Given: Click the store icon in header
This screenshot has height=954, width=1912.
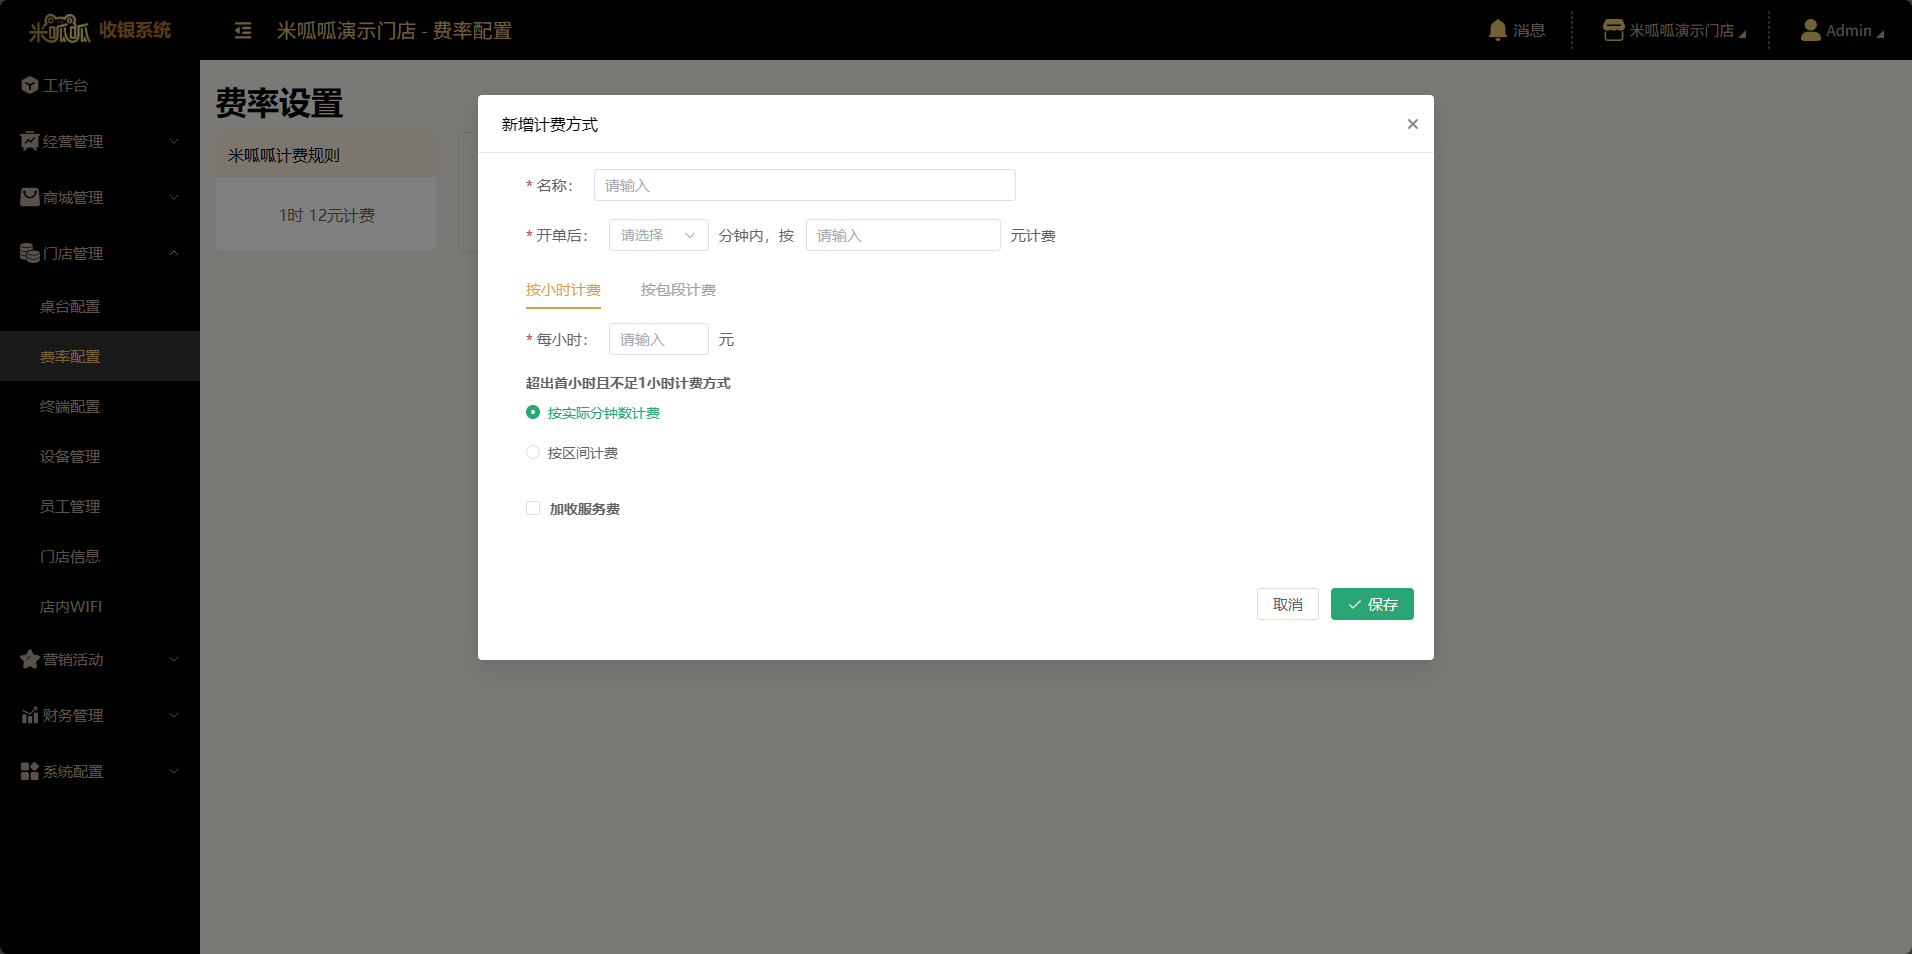Looking at the screenshot, I should 1613,30.
